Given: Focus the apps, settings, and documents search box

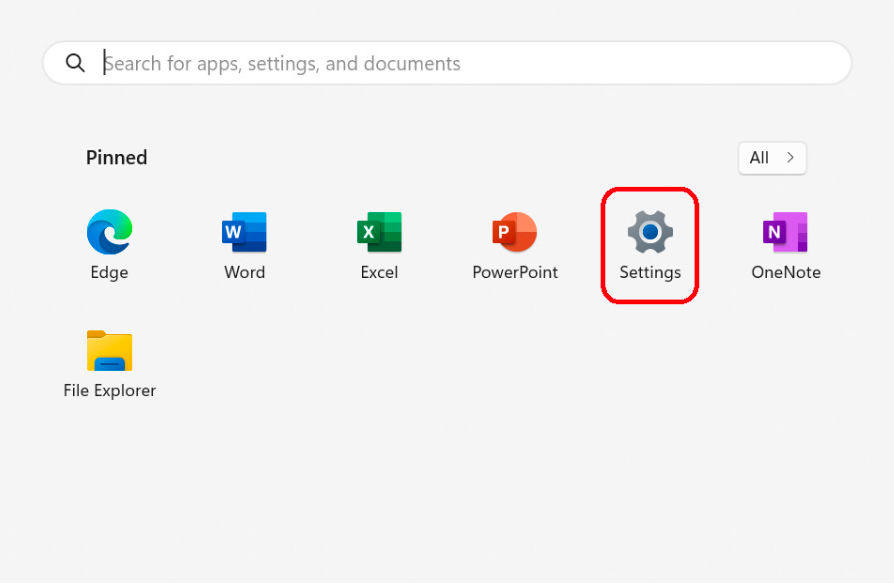Looking at the screenshot, I should pyautogui.click(x=470, y=63).
